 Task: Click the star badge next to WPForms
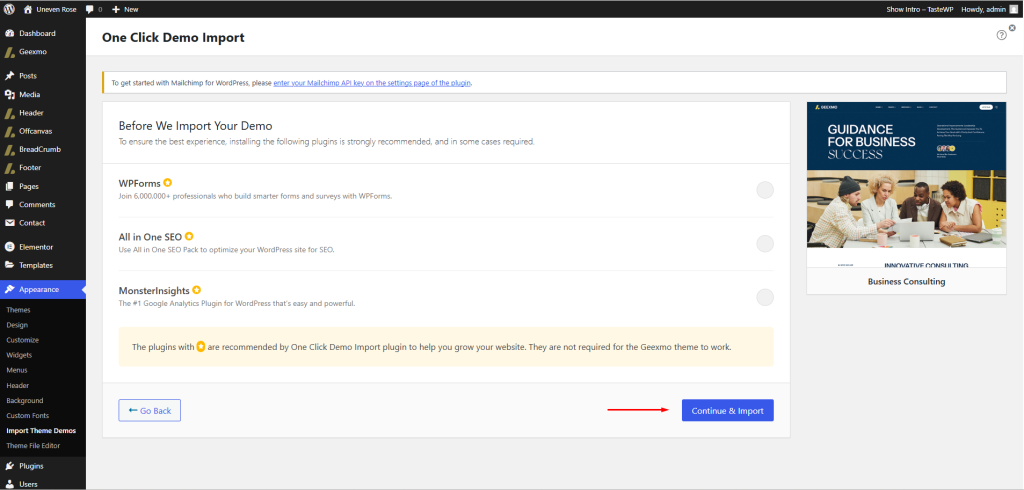168,183
